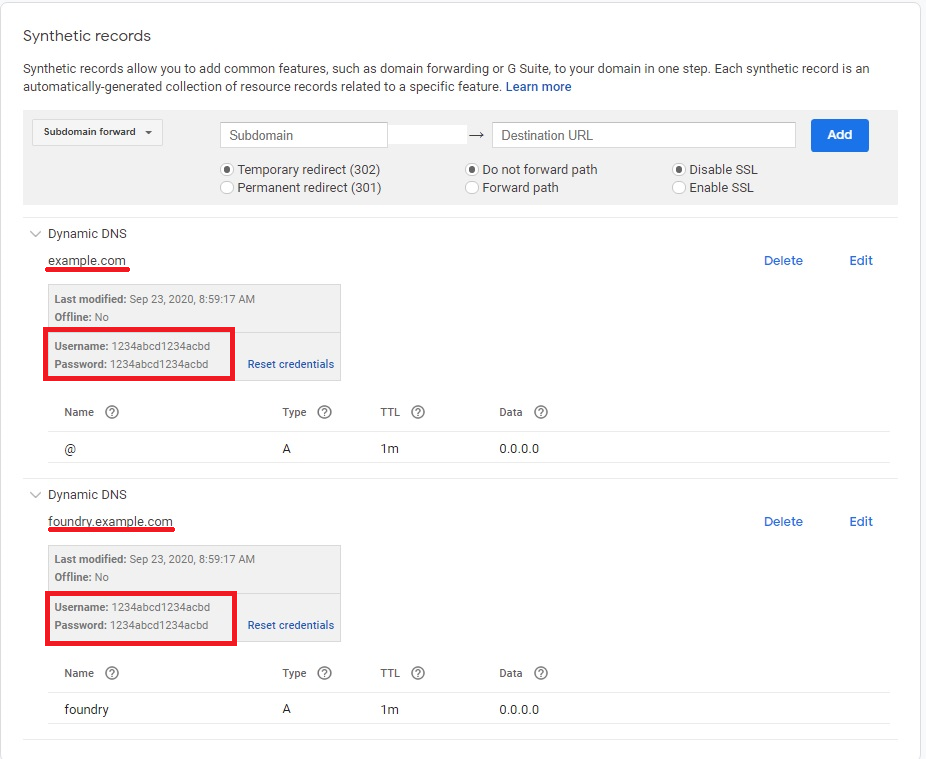Enable the Forward path option

coord(471,186)
